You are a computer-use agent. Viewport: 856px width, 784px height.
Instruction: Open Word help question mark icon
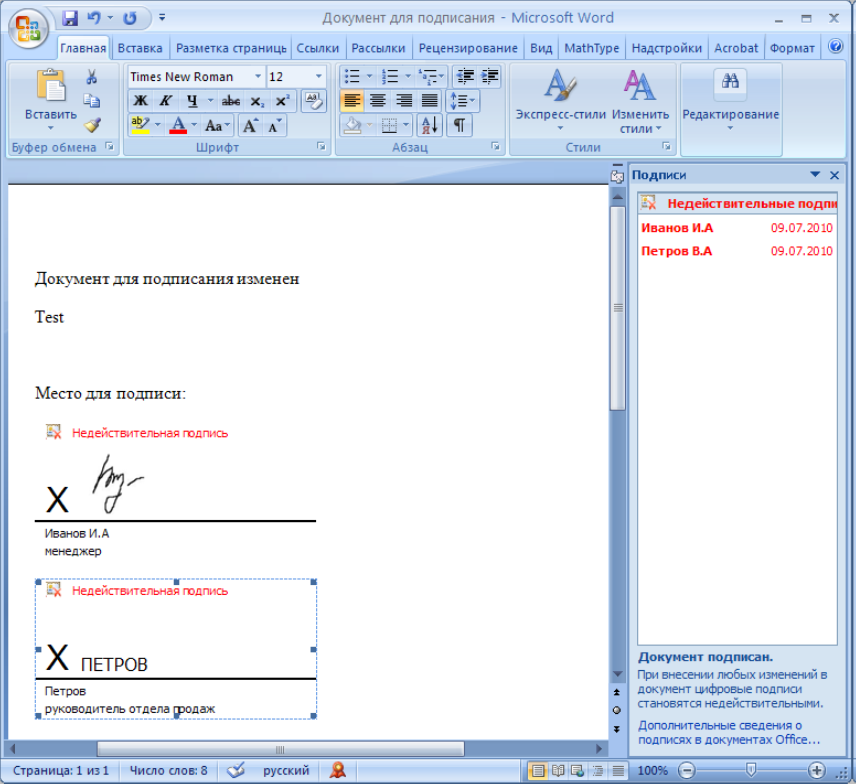(835, 47)
